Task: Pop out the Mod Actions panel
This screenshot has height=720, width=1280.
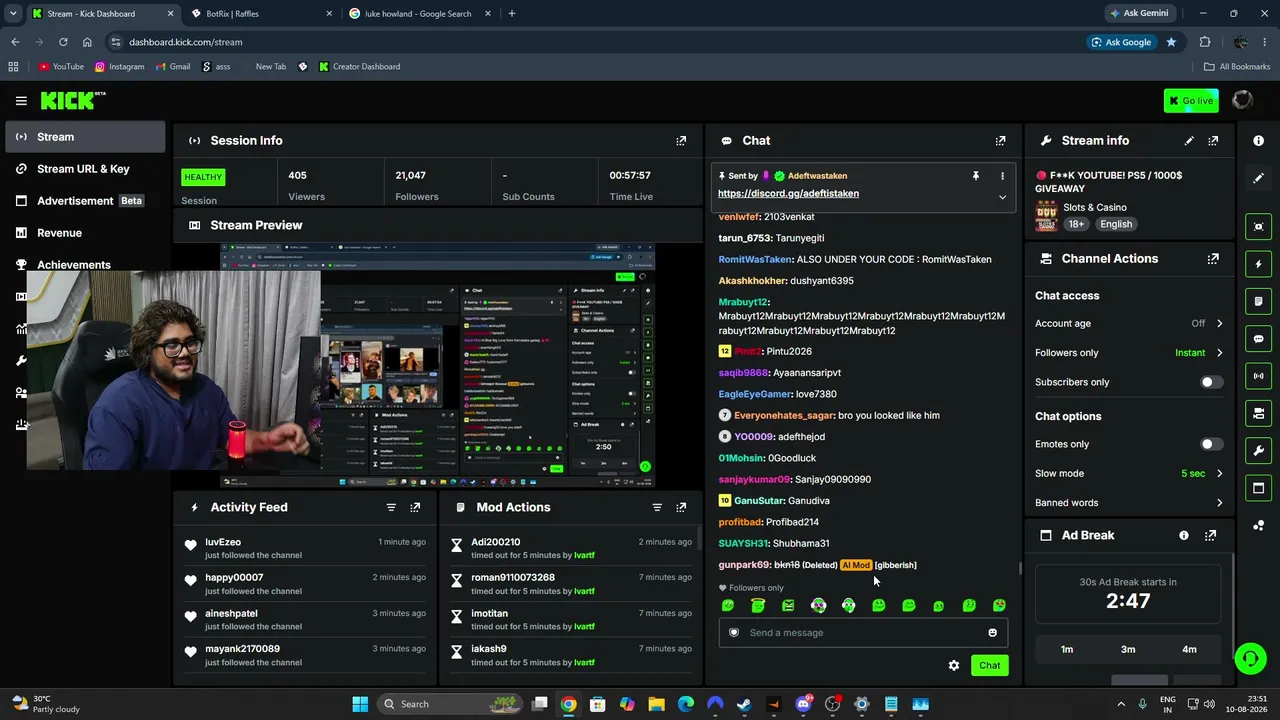Action: click(681, 508)
